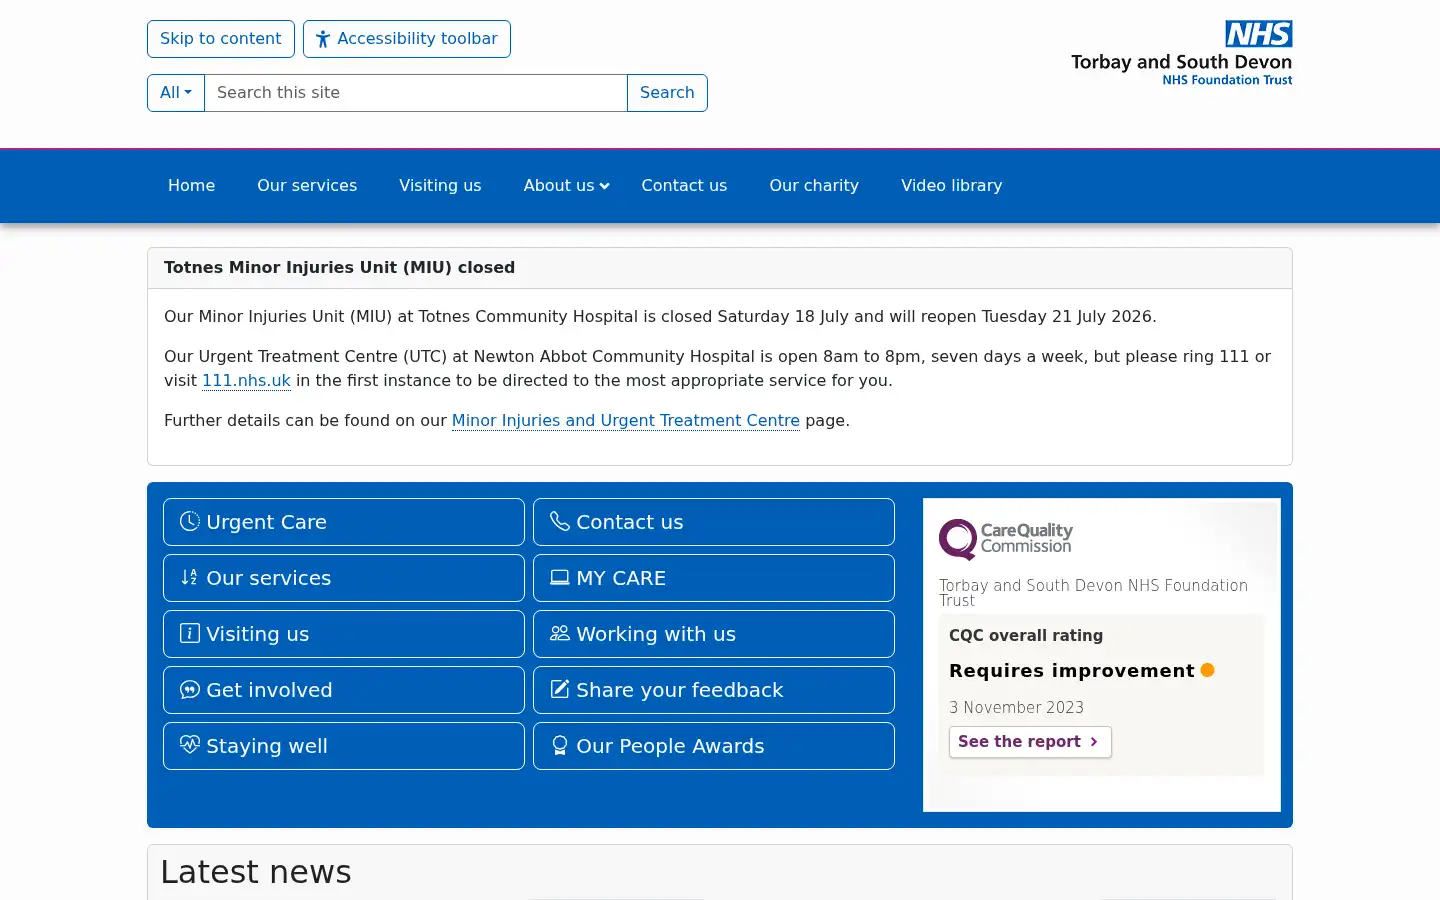Click the NHS Torbay and South Devon logo
This screenshot has height=900, width=1440.
[x=1182, y=53]
